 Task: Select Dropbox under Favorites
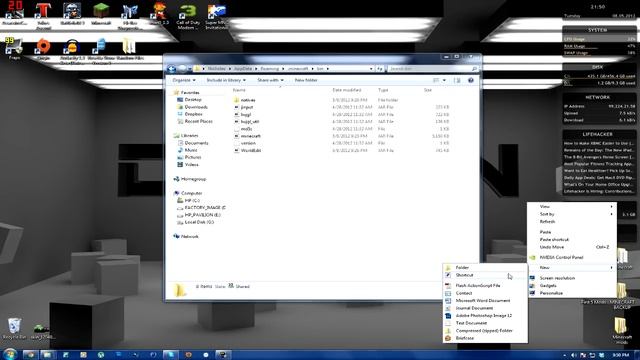(193, 114)
